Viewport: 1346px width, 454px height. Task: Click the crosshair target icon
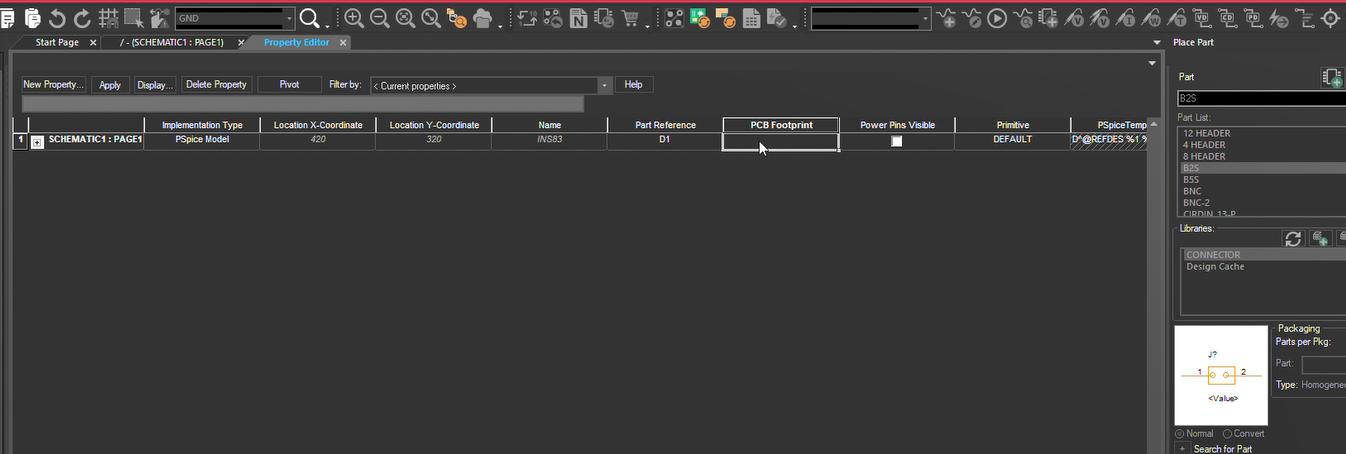tap(1331, 18)
